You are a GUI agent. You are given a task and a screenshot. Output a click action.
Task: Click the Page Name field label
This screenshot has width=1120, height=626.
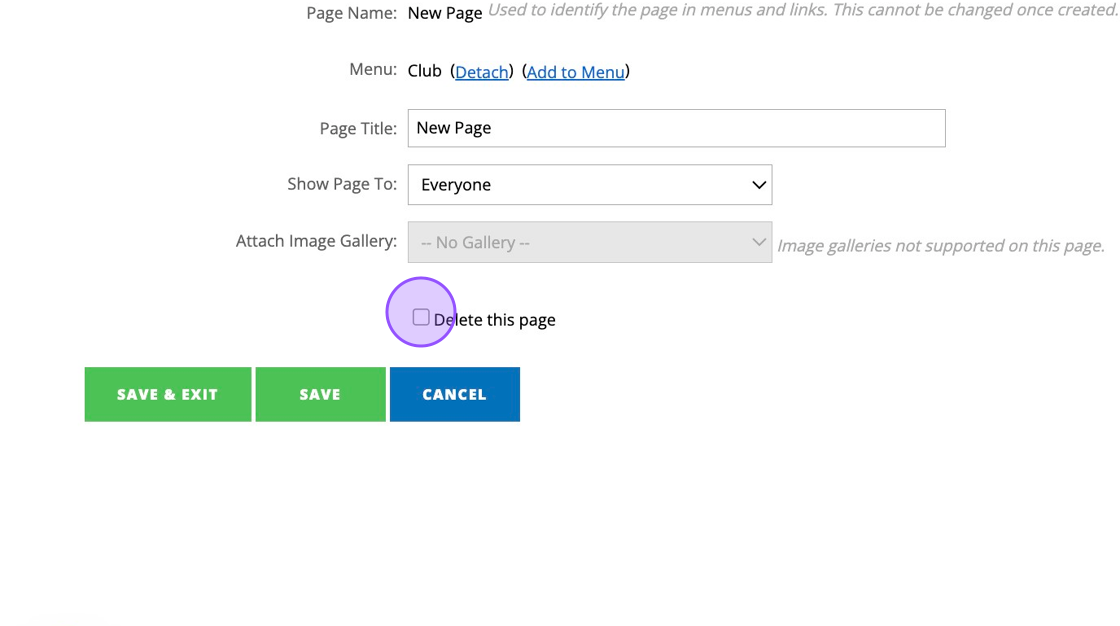click(351, 13)
